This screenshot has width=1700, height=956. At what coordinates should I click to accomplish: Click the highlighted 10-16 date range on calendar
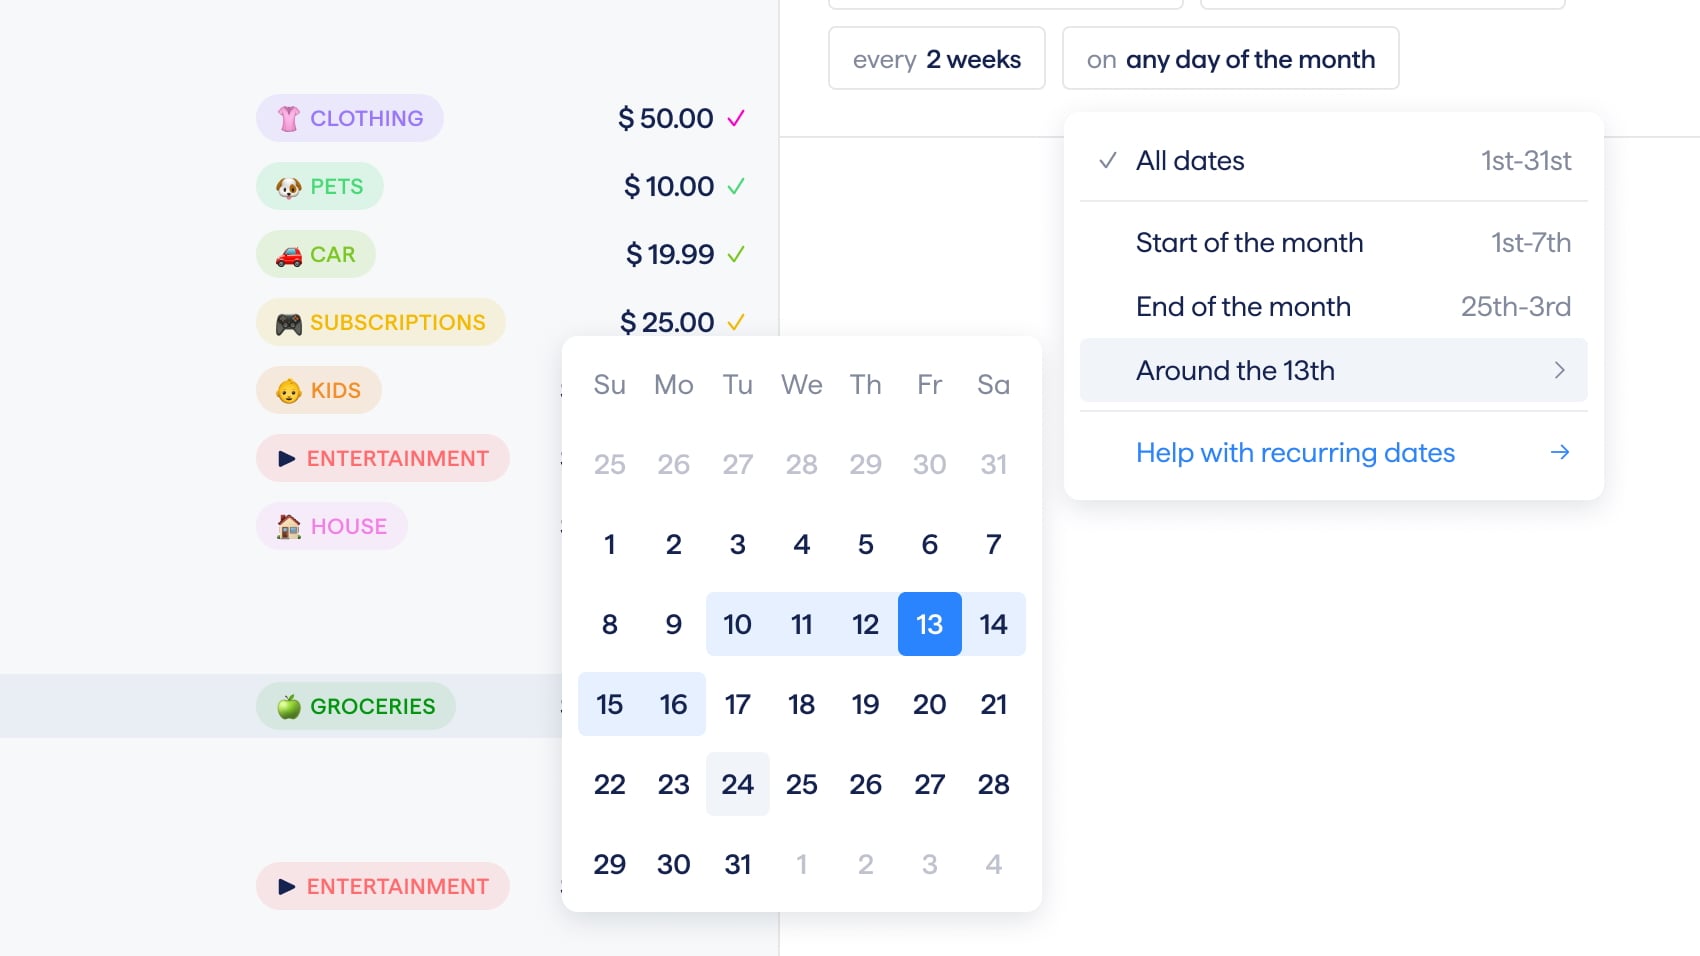(865, 624)
